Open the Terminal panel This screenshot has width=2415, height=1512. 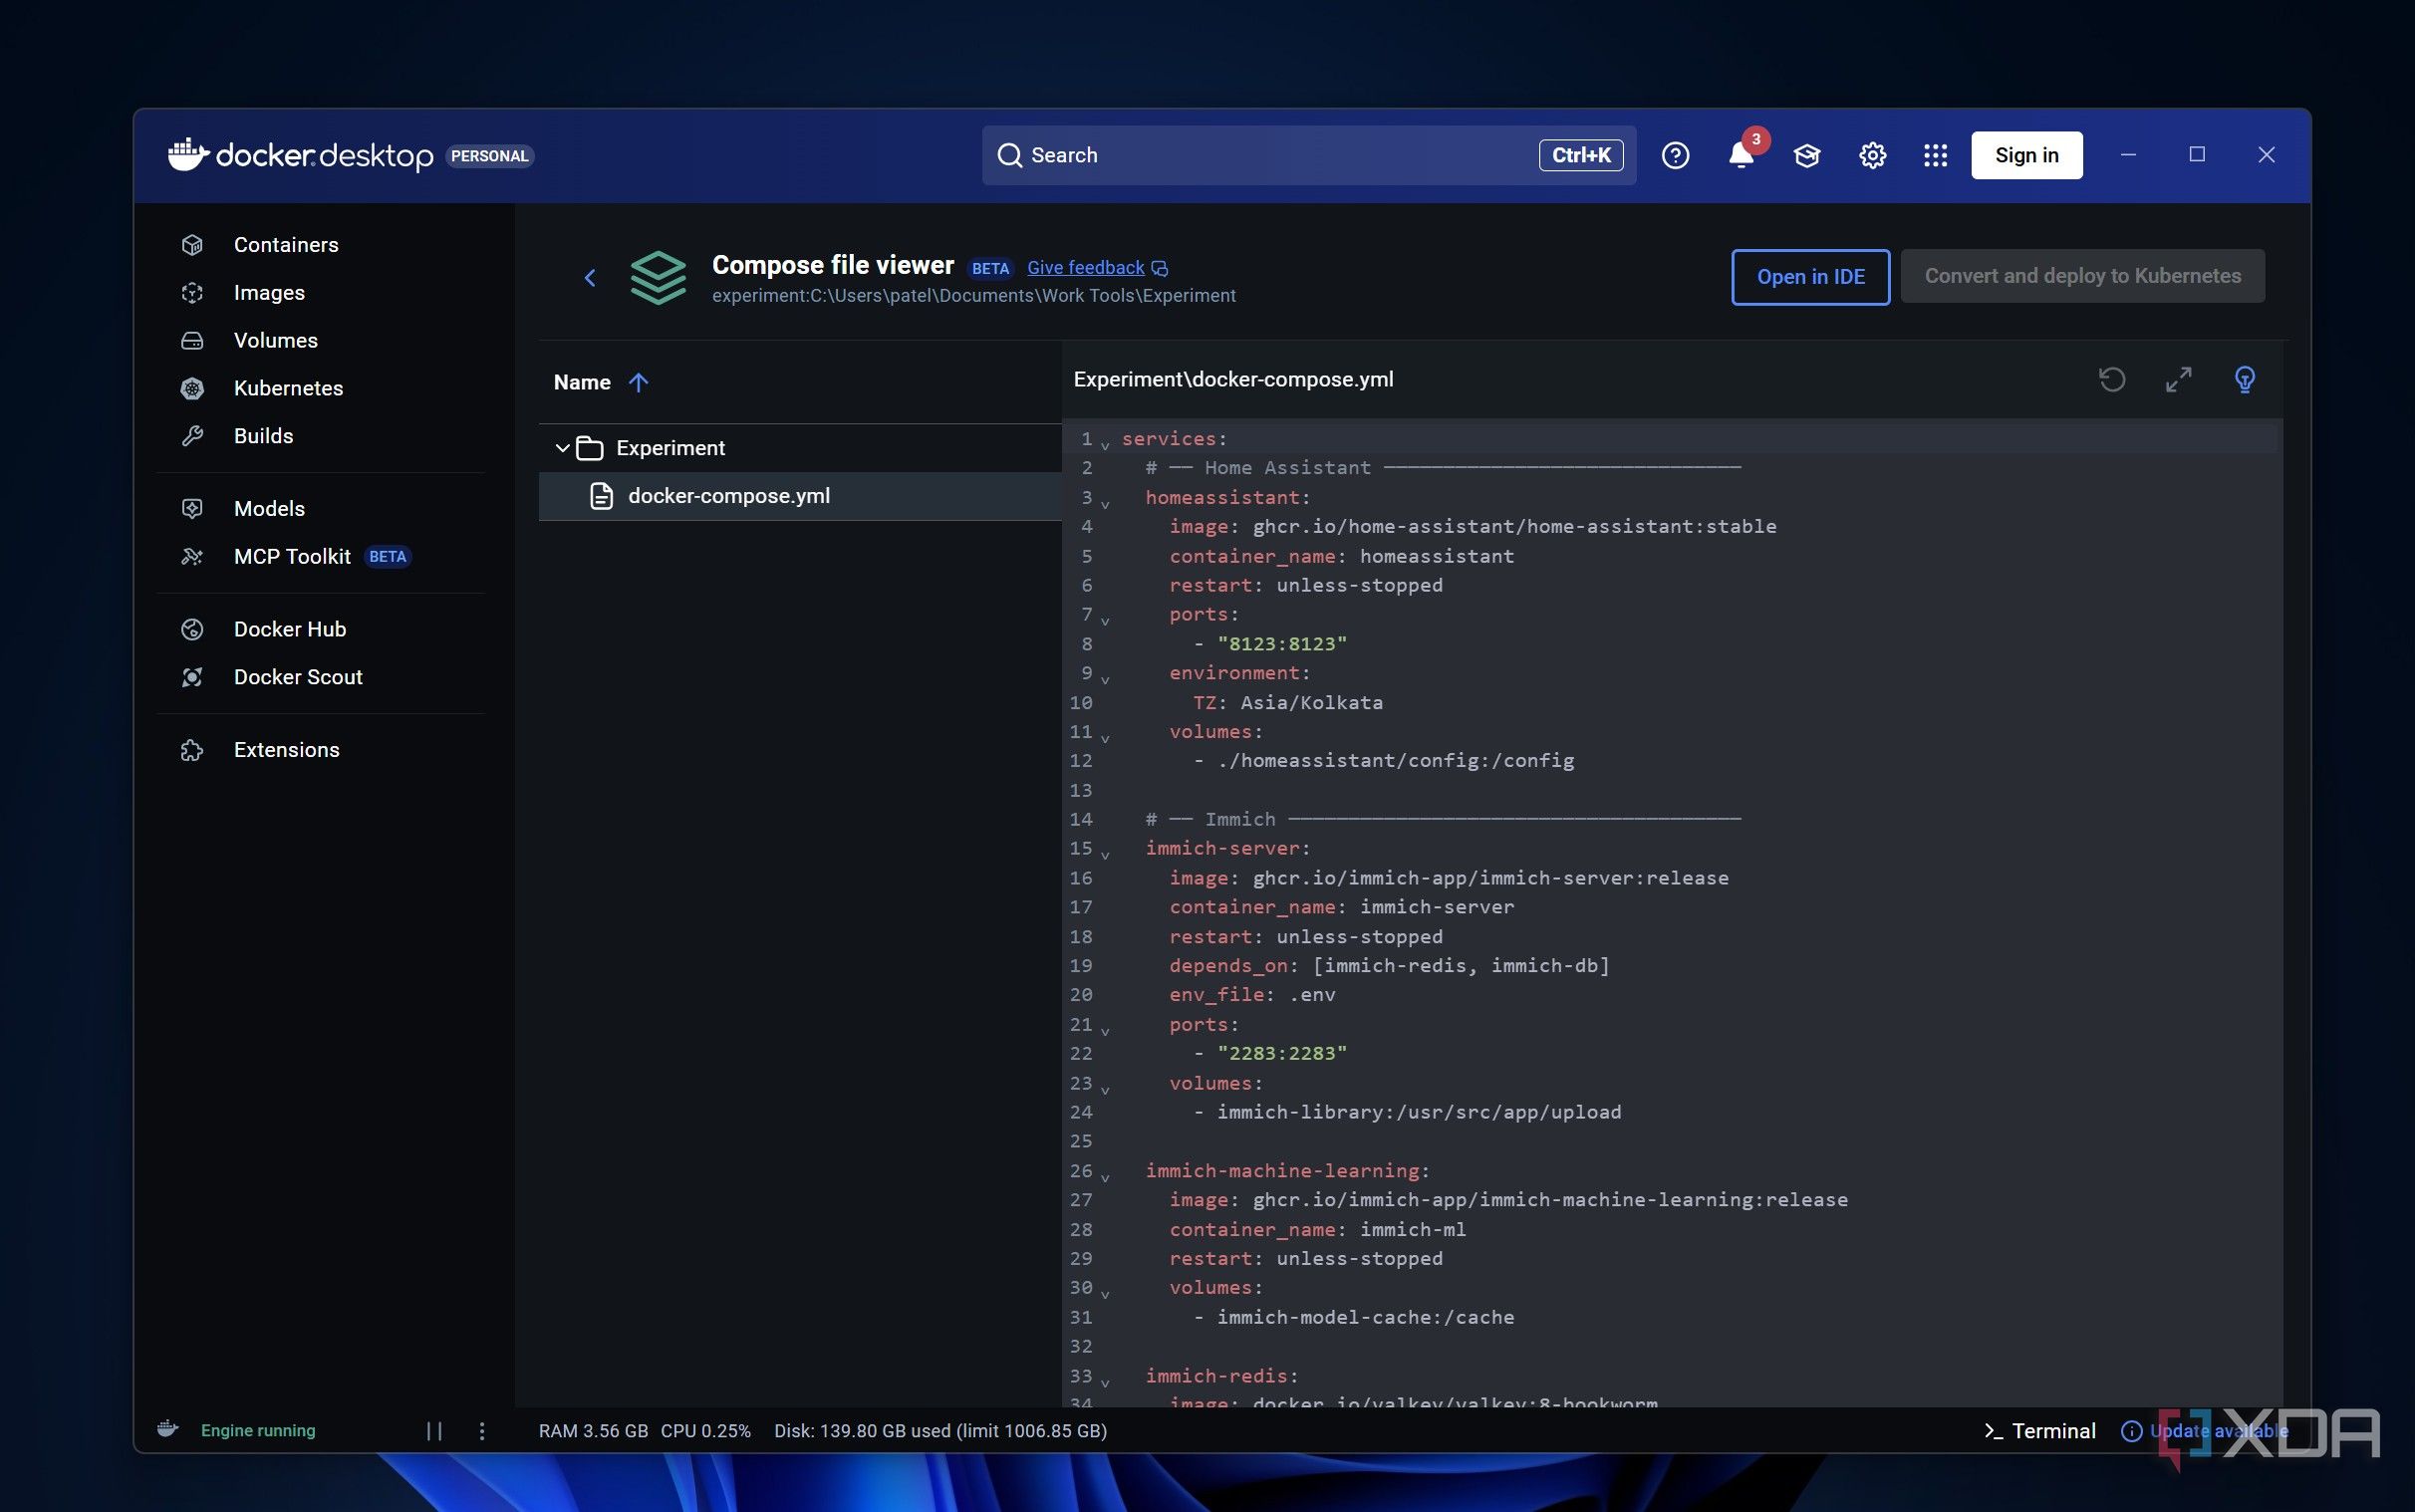click(2039, 1431)
